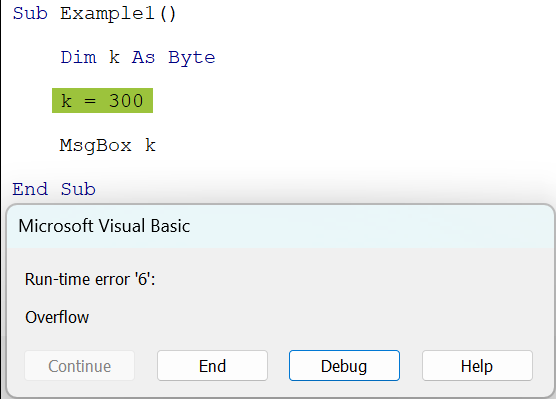Click the greyed-out Continue button

point(79,366)
